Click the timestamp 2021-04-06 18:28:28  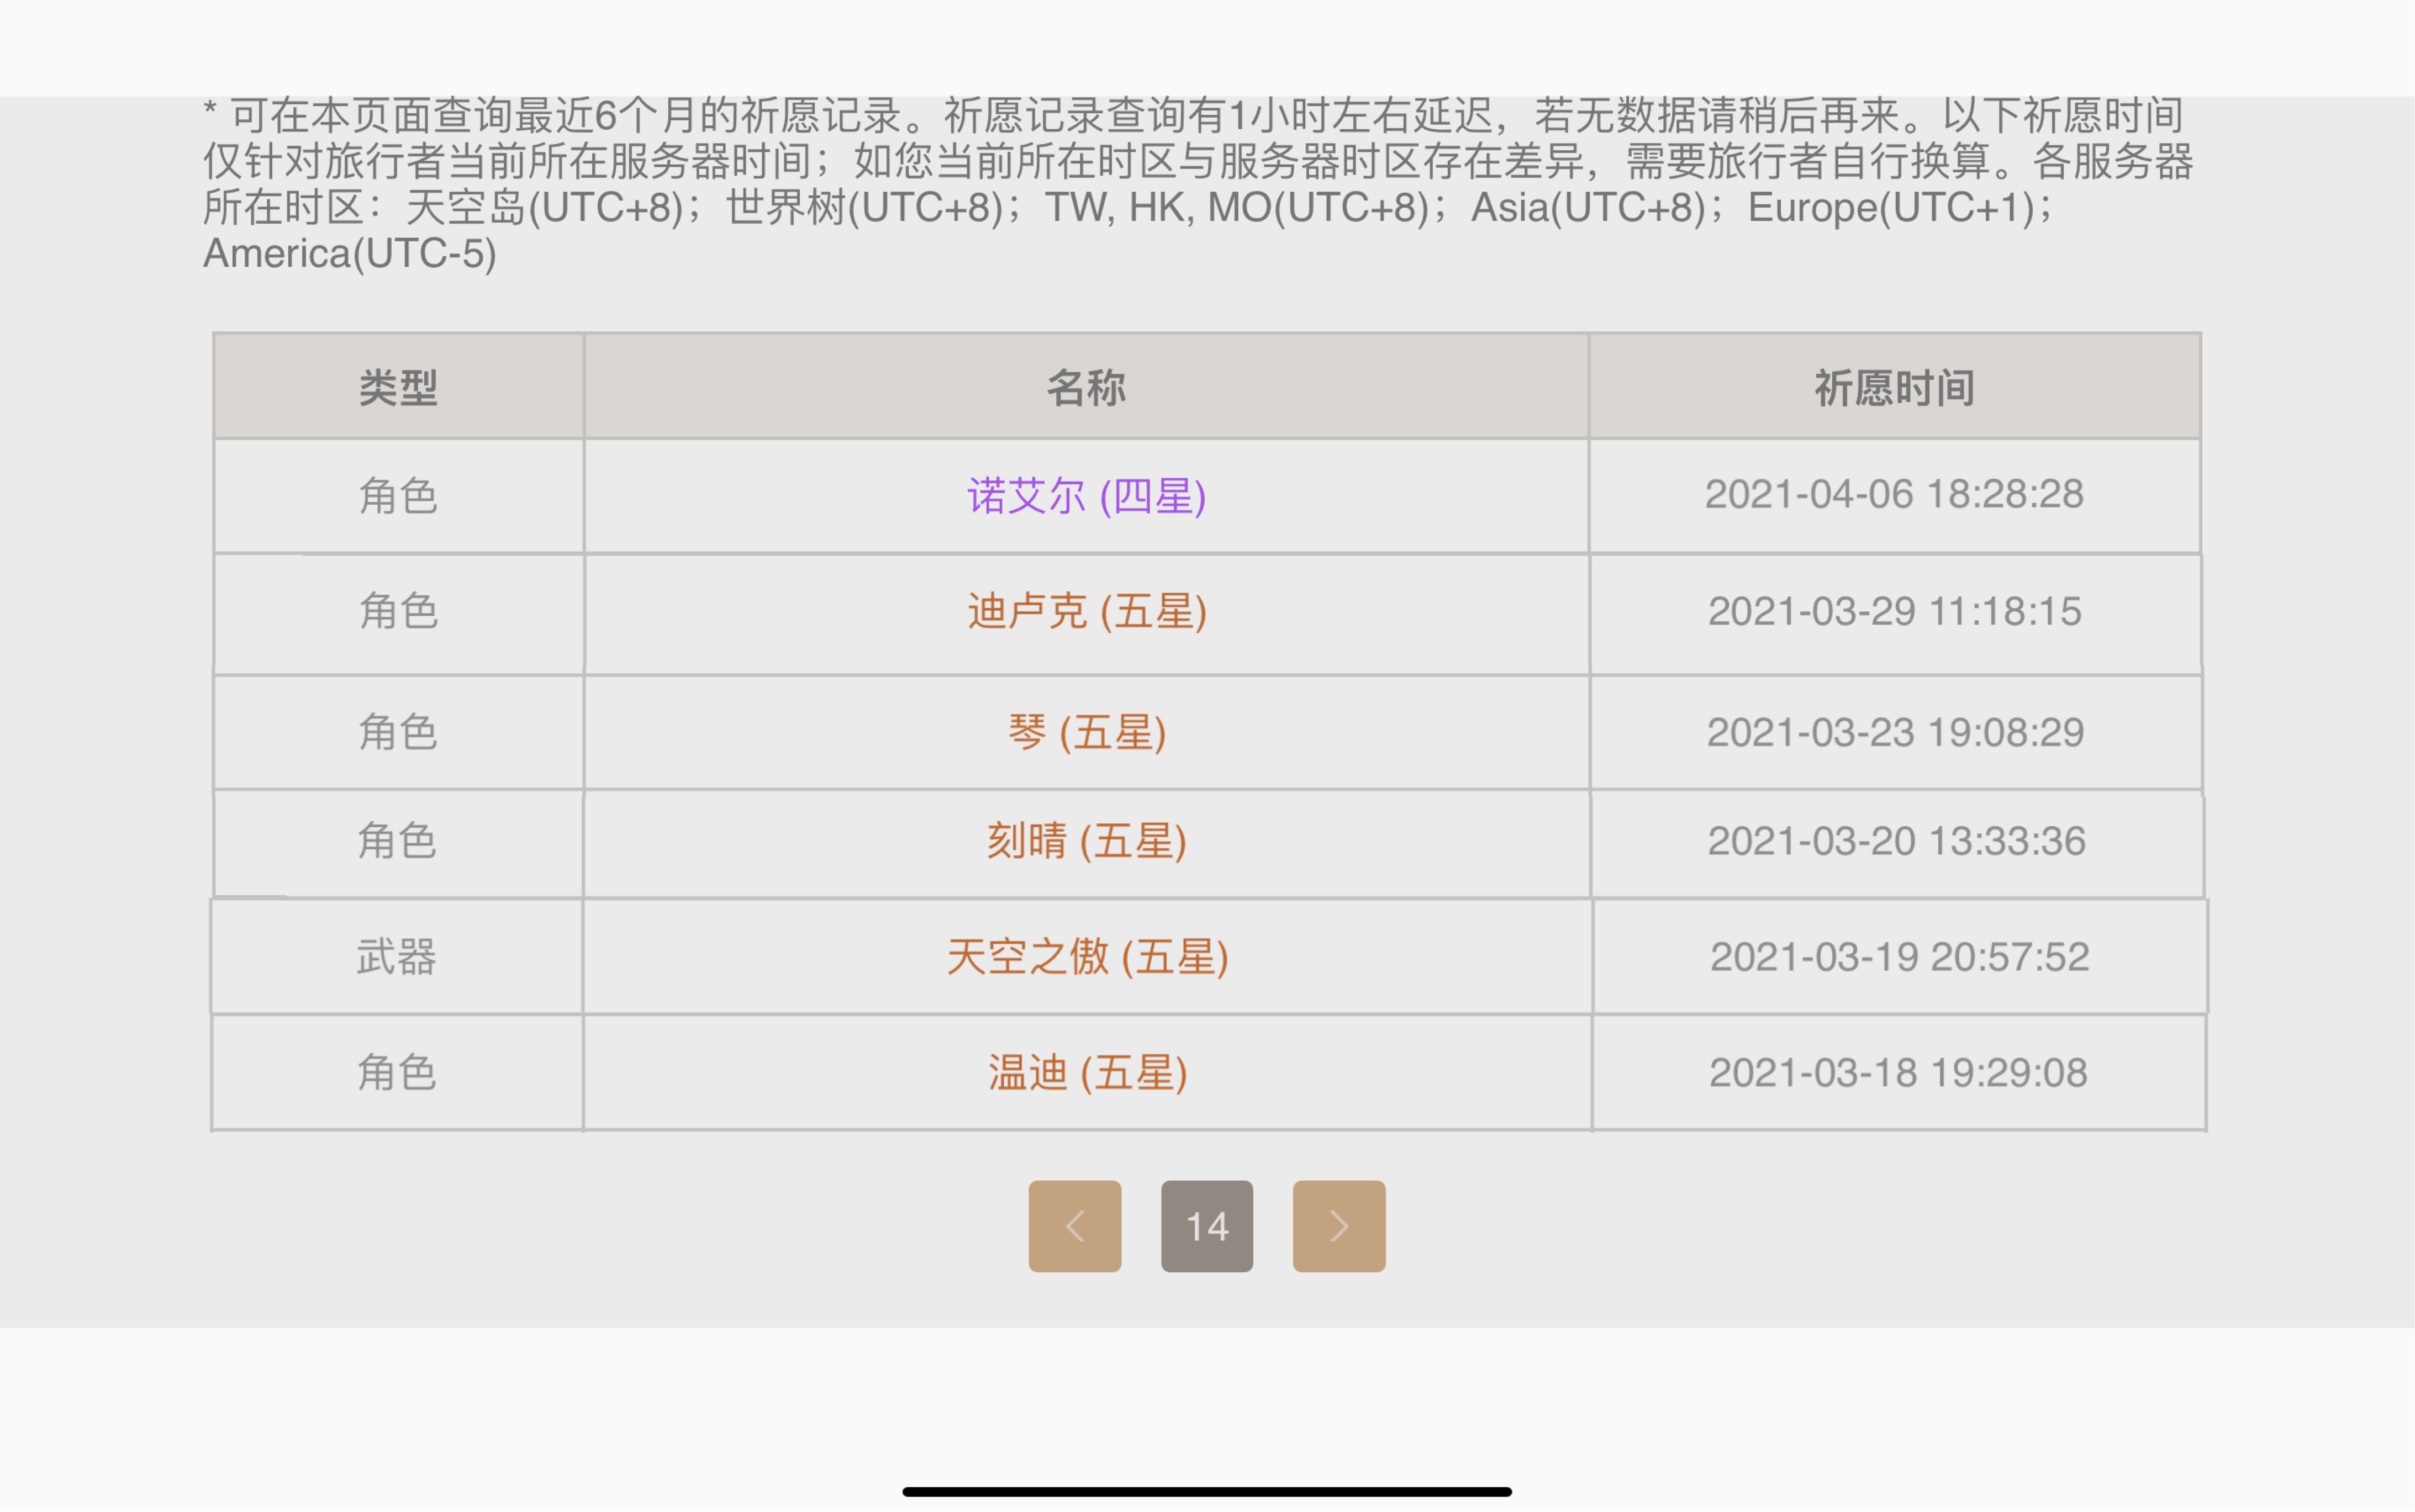point(1894,494)
